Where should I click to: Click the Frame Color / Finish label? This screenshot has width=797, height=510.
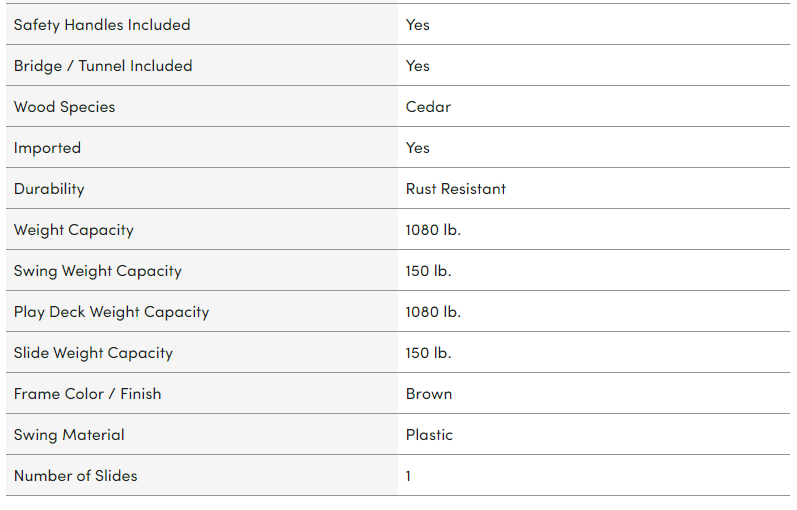coord(87,393)
